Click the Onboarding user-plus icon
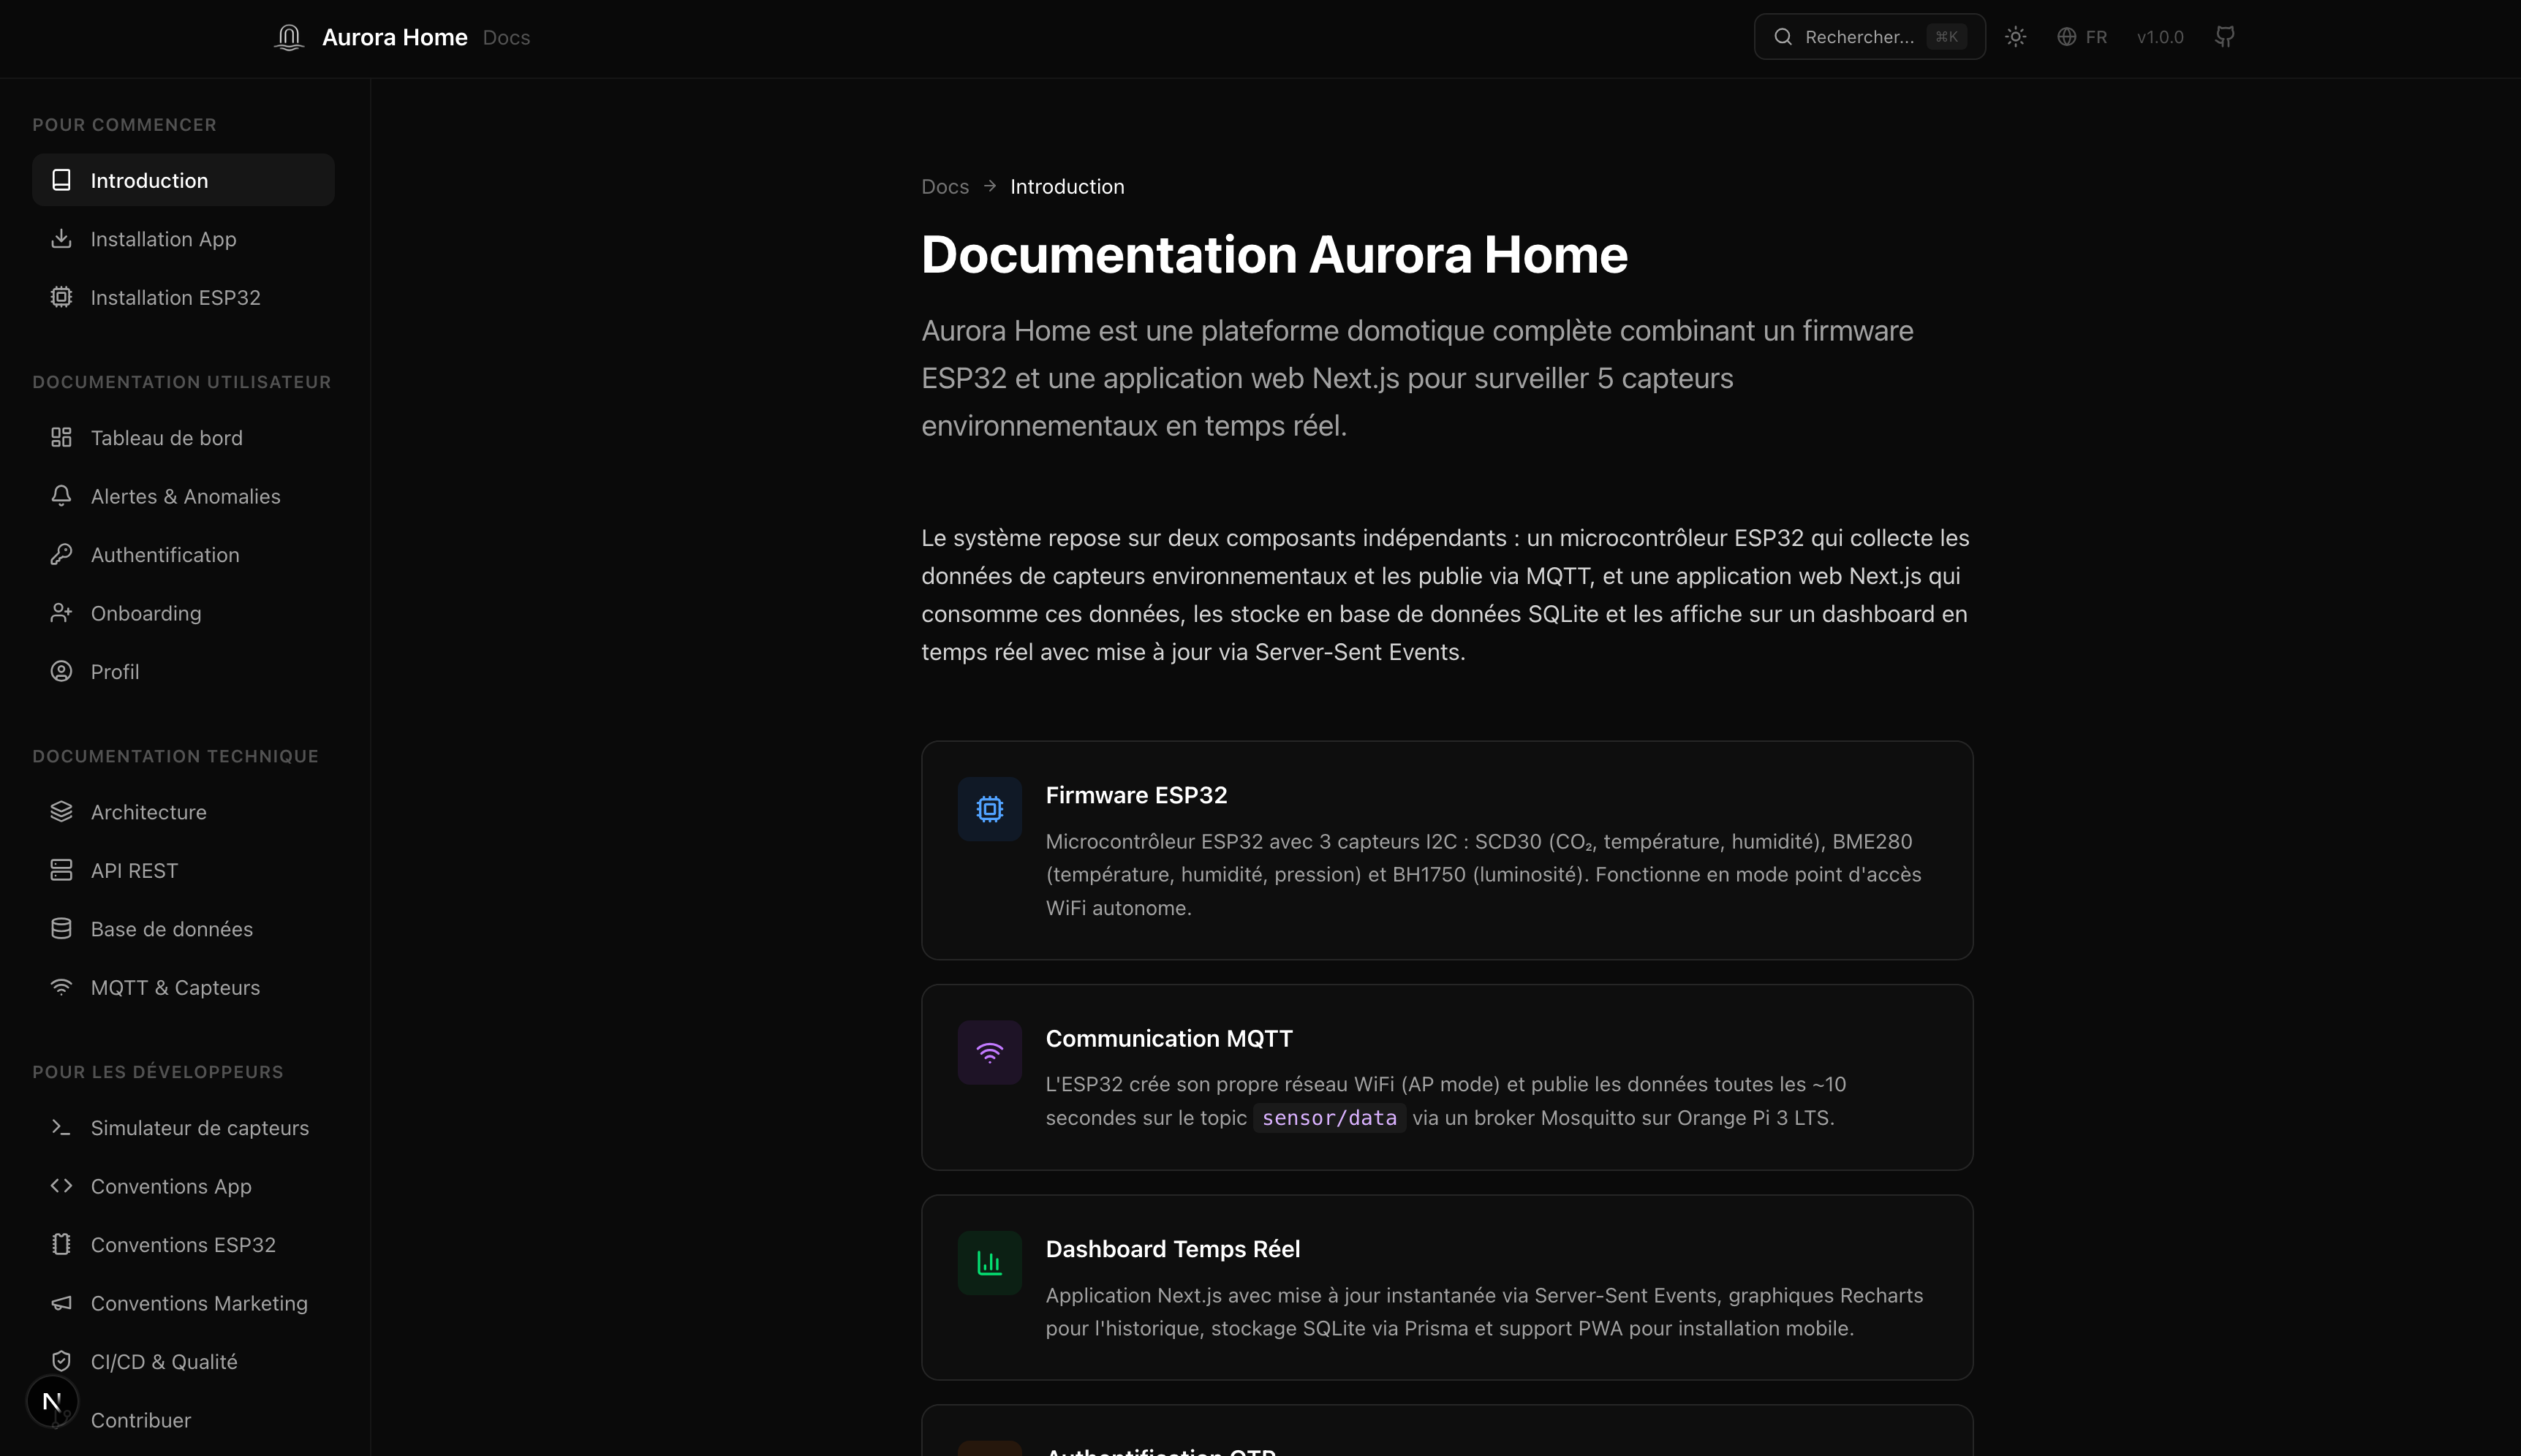The width and height of the screenshot is (2521, 1456). tap(61, 613)
